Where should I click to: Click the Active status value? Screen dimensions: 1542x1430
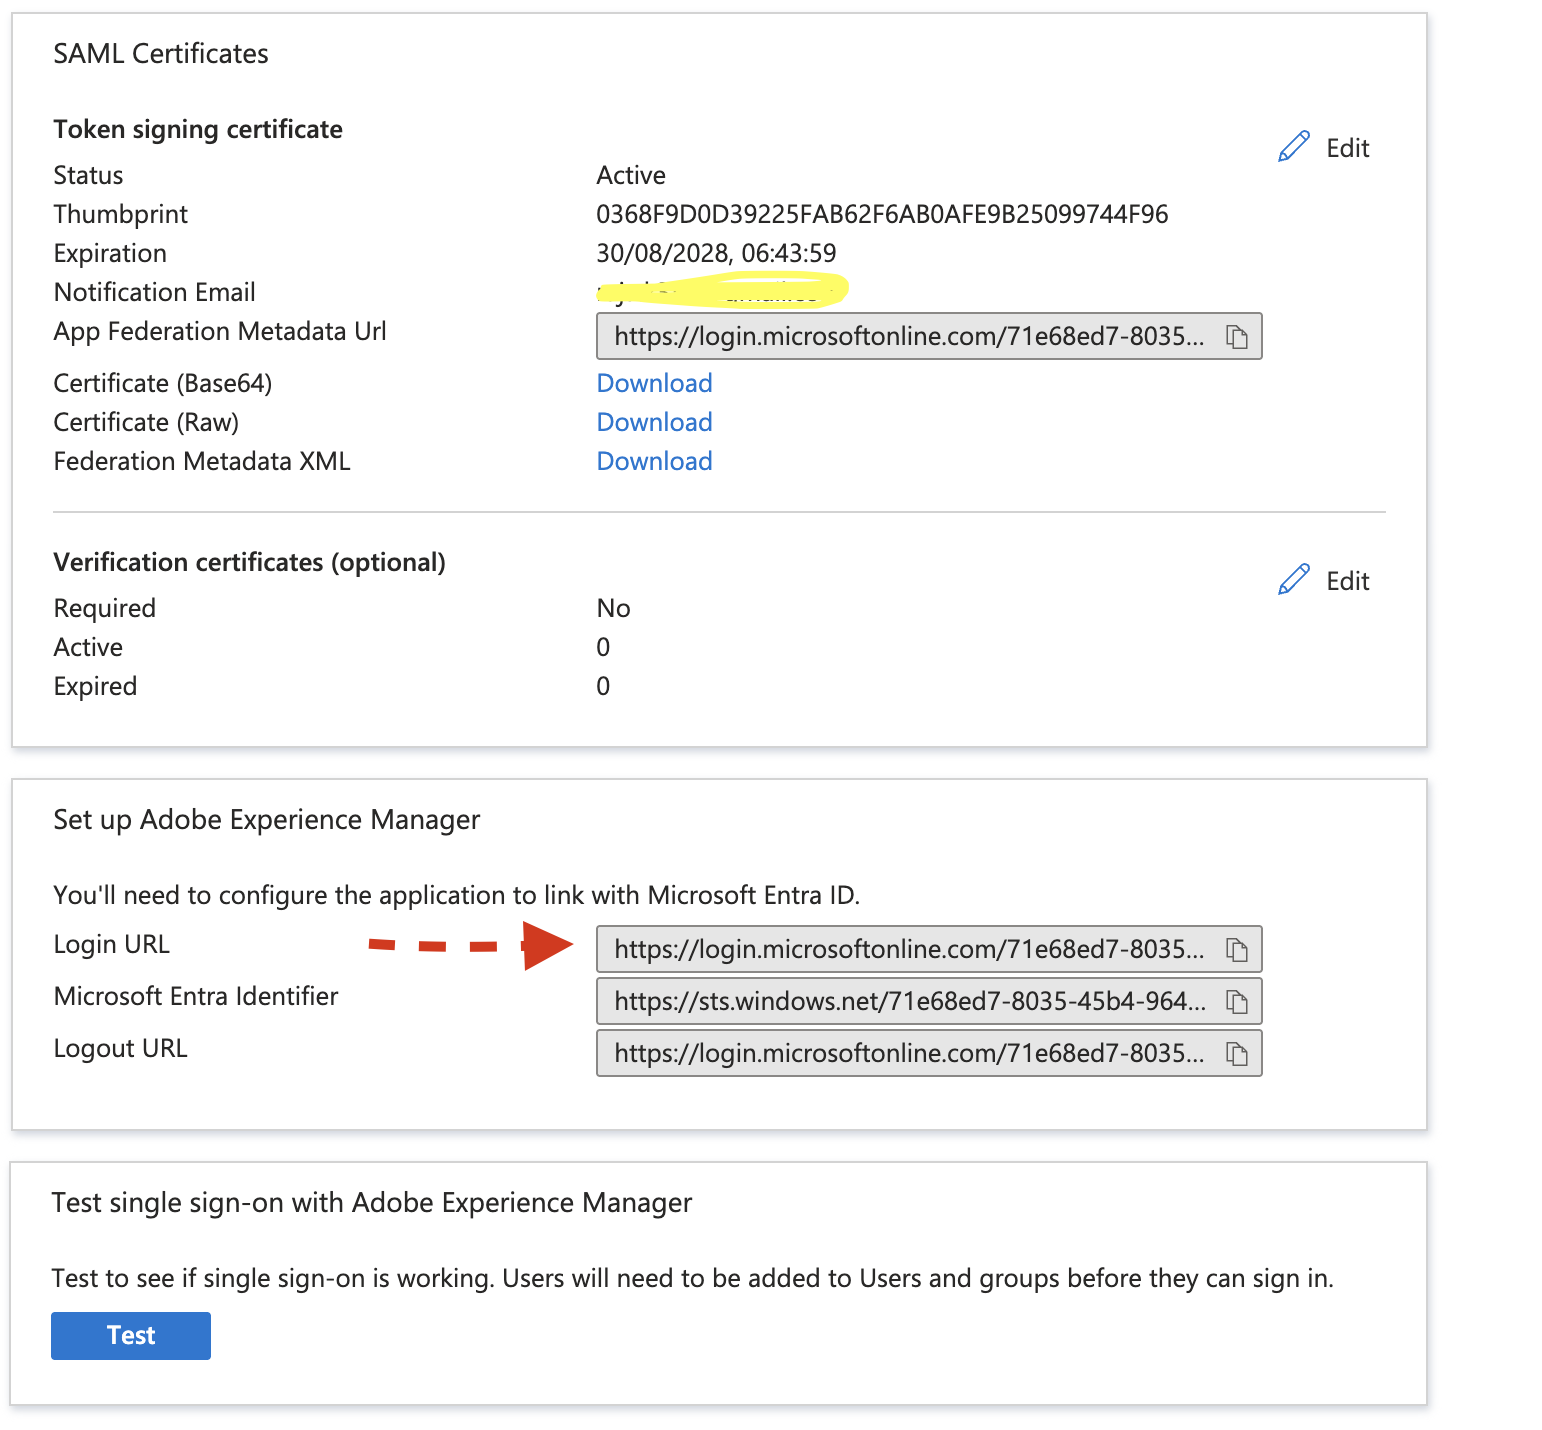(x=631, y=175)
